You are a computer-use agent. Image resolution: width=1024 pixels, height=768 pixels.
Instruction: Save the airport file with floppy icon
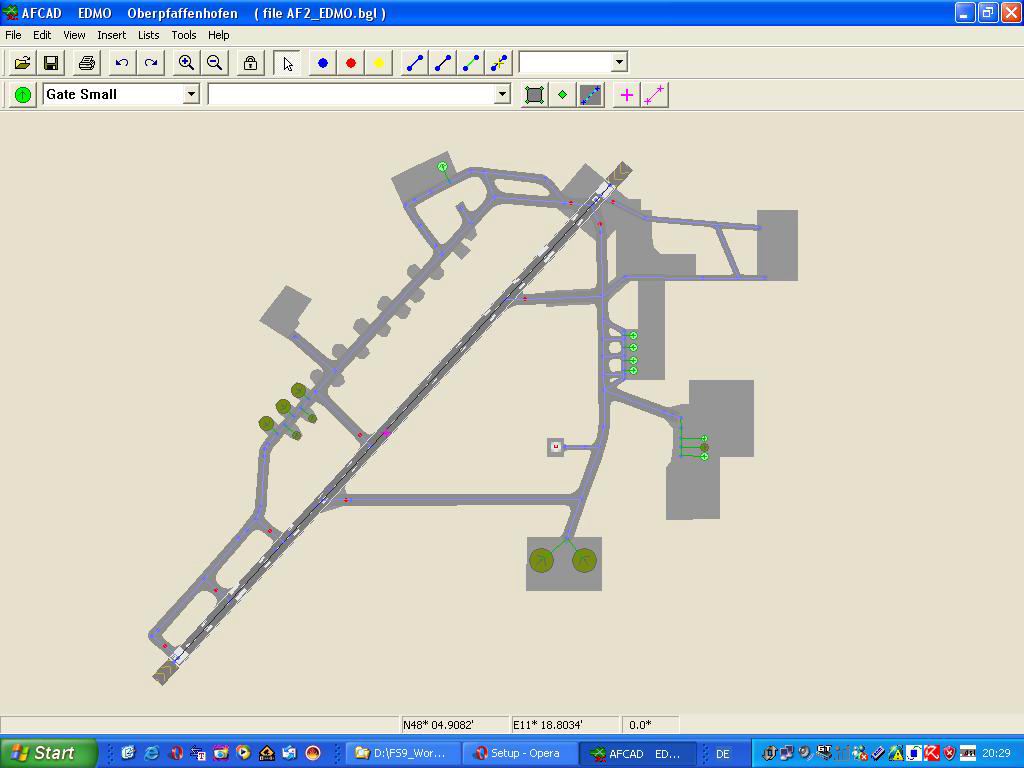pos(50,63)
